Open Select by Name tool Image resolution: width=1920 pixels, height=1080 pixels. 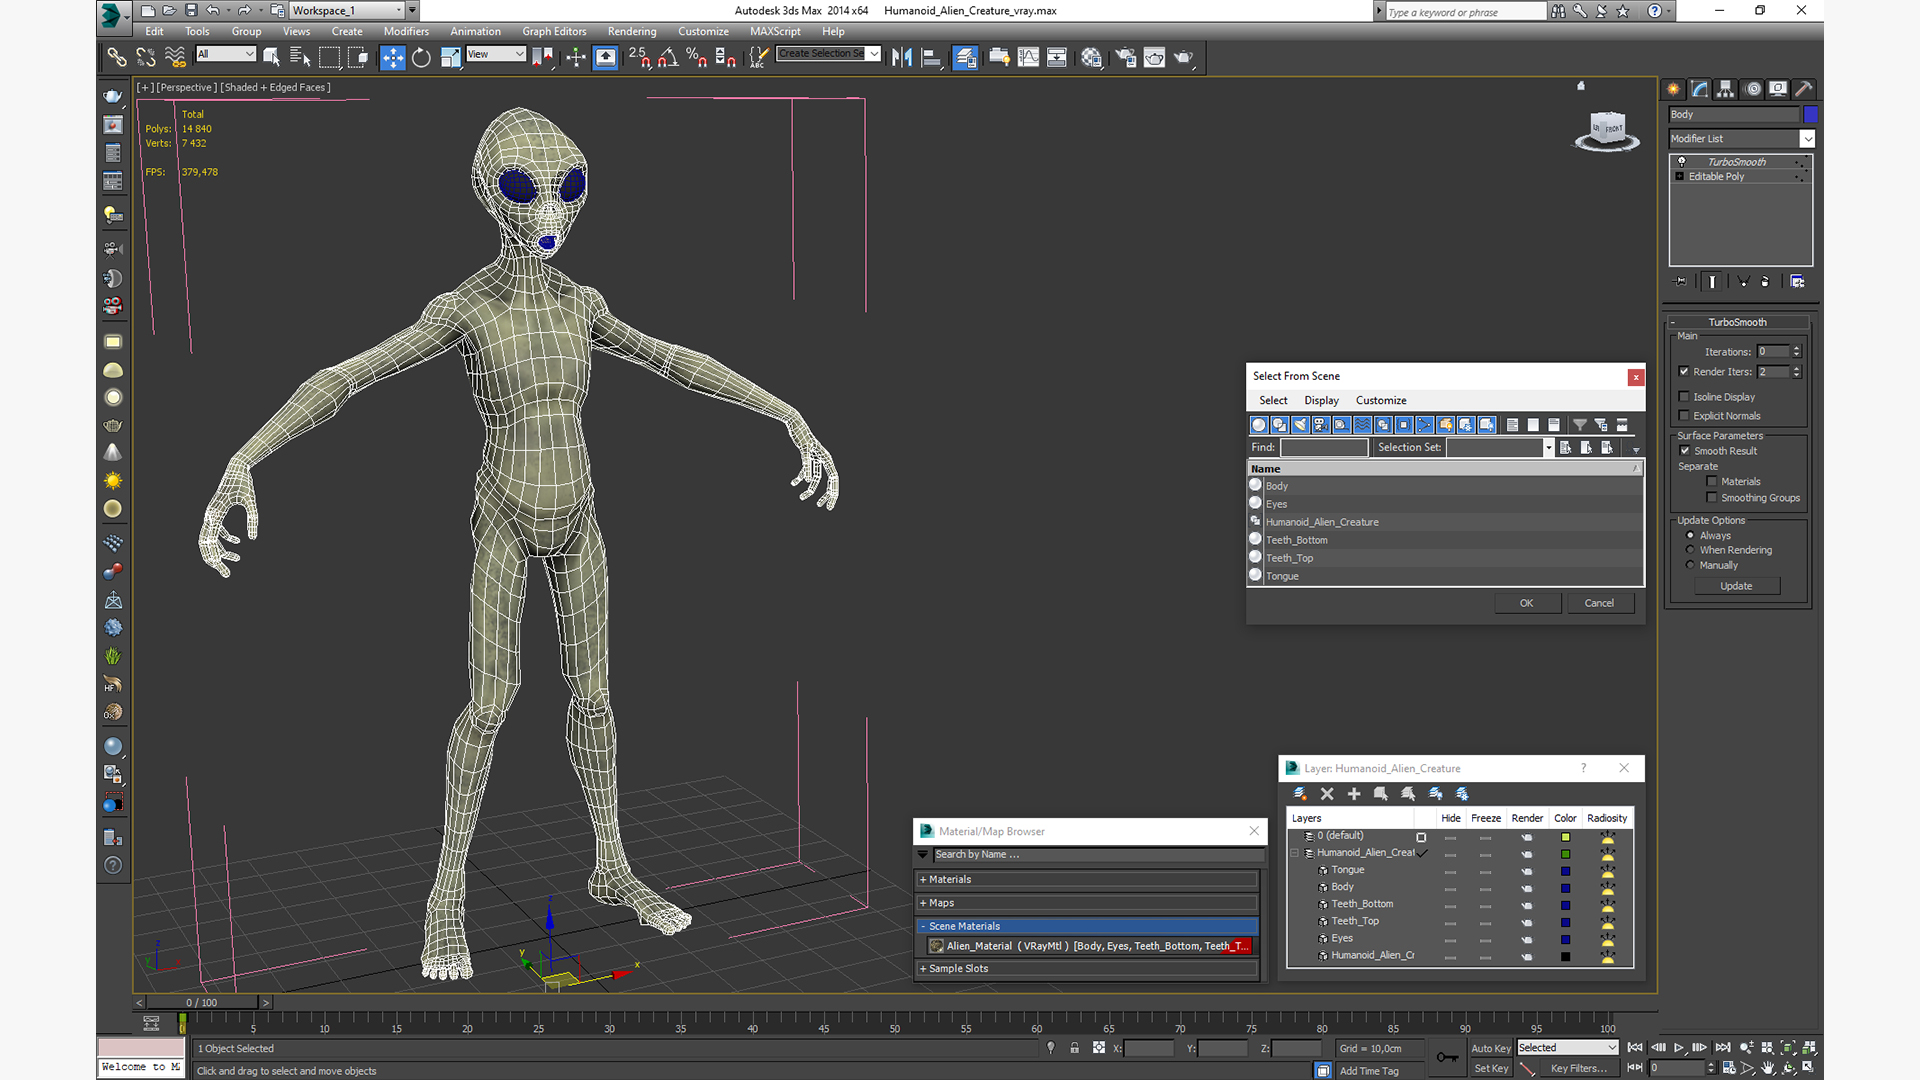[300, 57]
